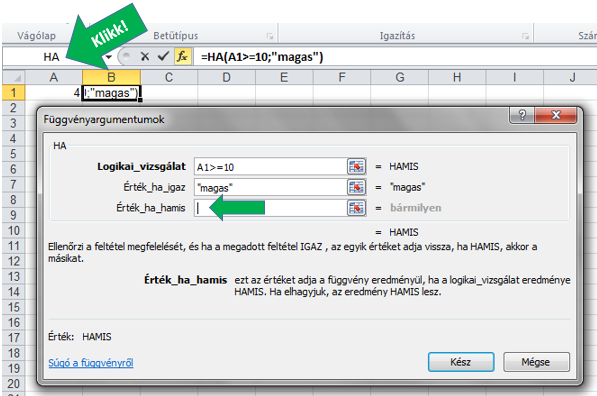The image size is (597, 396).
Task: Close the Függvényargumentumok dialog
Action: pos(555,115)
